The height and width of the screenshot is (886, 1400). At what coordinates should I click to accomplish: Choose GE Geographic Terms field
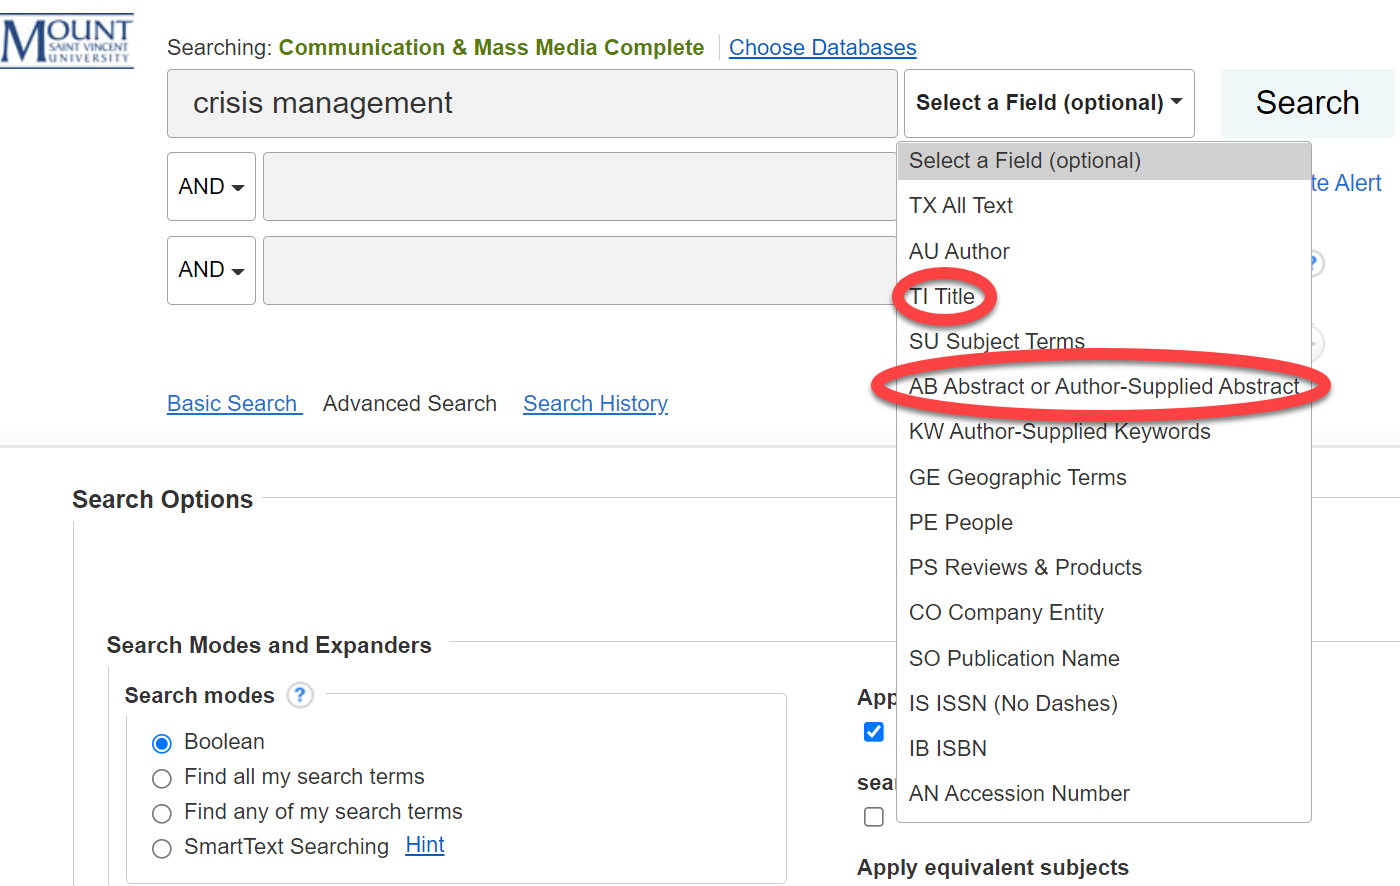tap(1104, 478)
